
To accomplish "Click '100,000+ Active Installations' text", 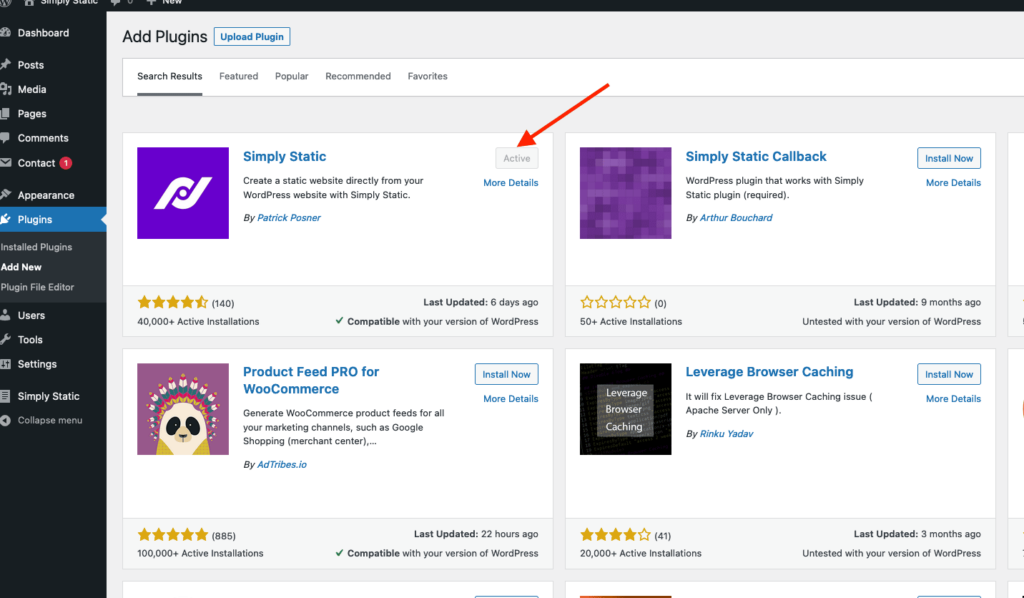I will pos(200,553).
